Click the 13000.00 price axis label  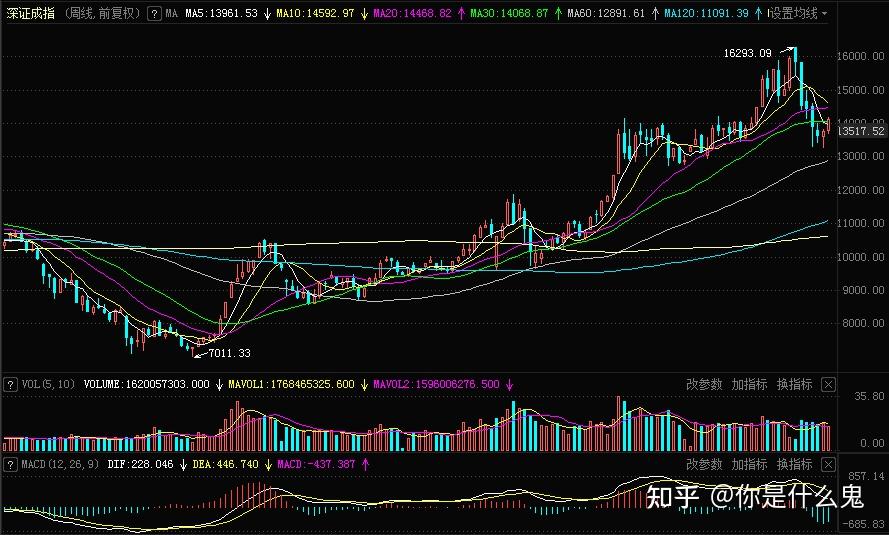click(861, 156)
